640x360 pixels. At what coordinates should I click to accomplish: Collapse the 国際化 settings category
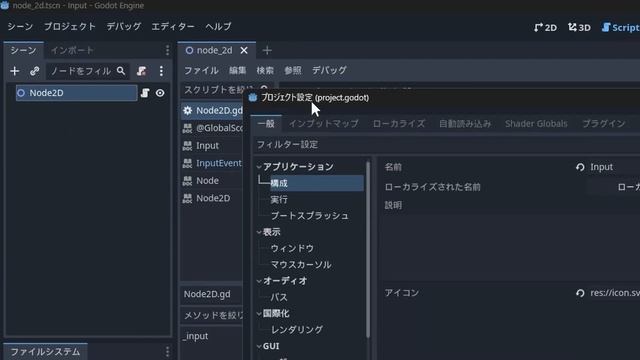click(259, 313)
